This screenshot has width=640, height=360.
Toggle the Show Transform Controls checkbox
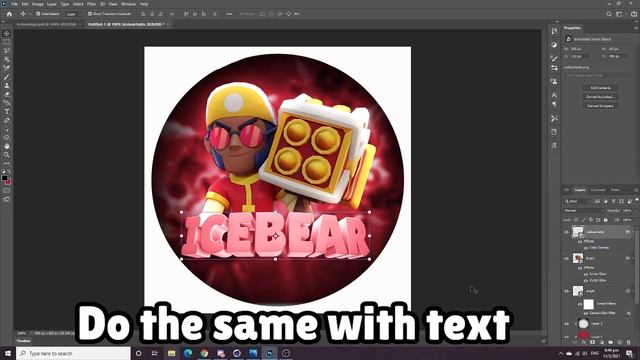90,14
